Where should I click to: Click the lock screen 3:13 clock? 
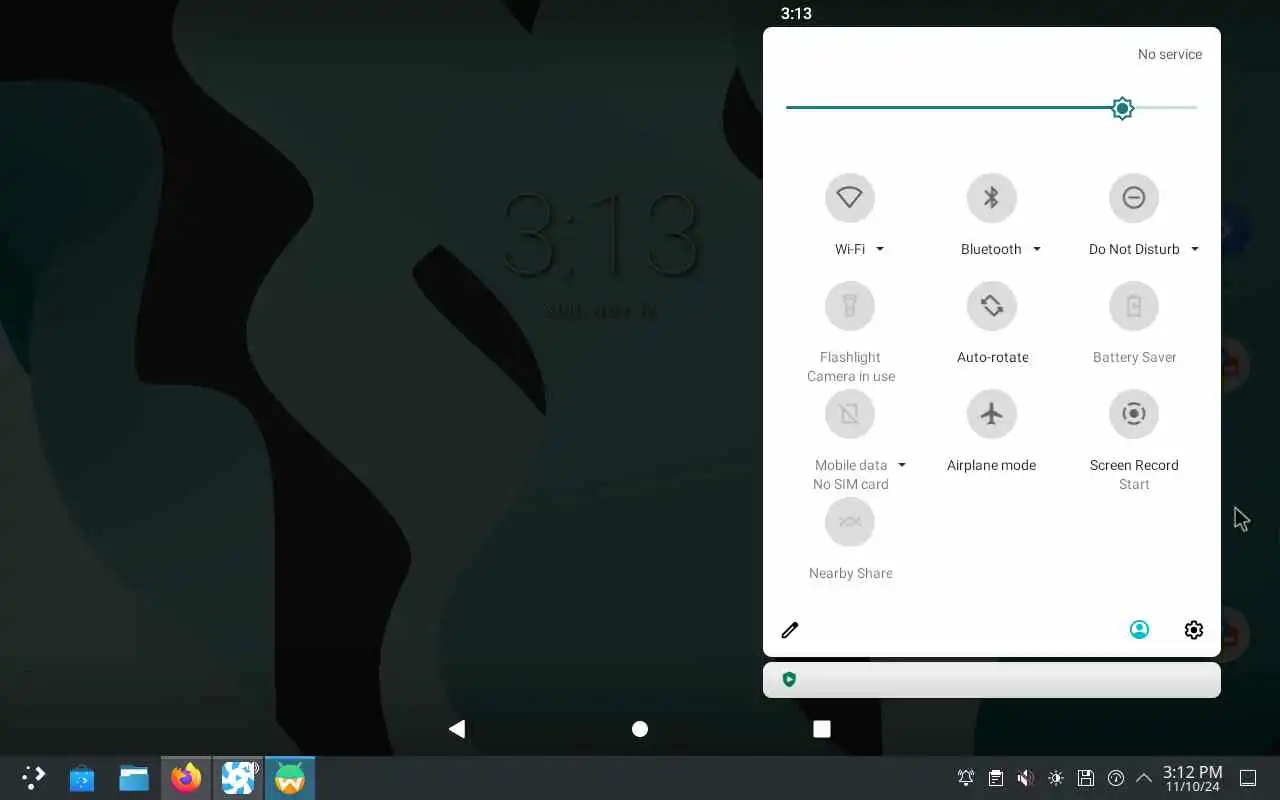(601, 237)
